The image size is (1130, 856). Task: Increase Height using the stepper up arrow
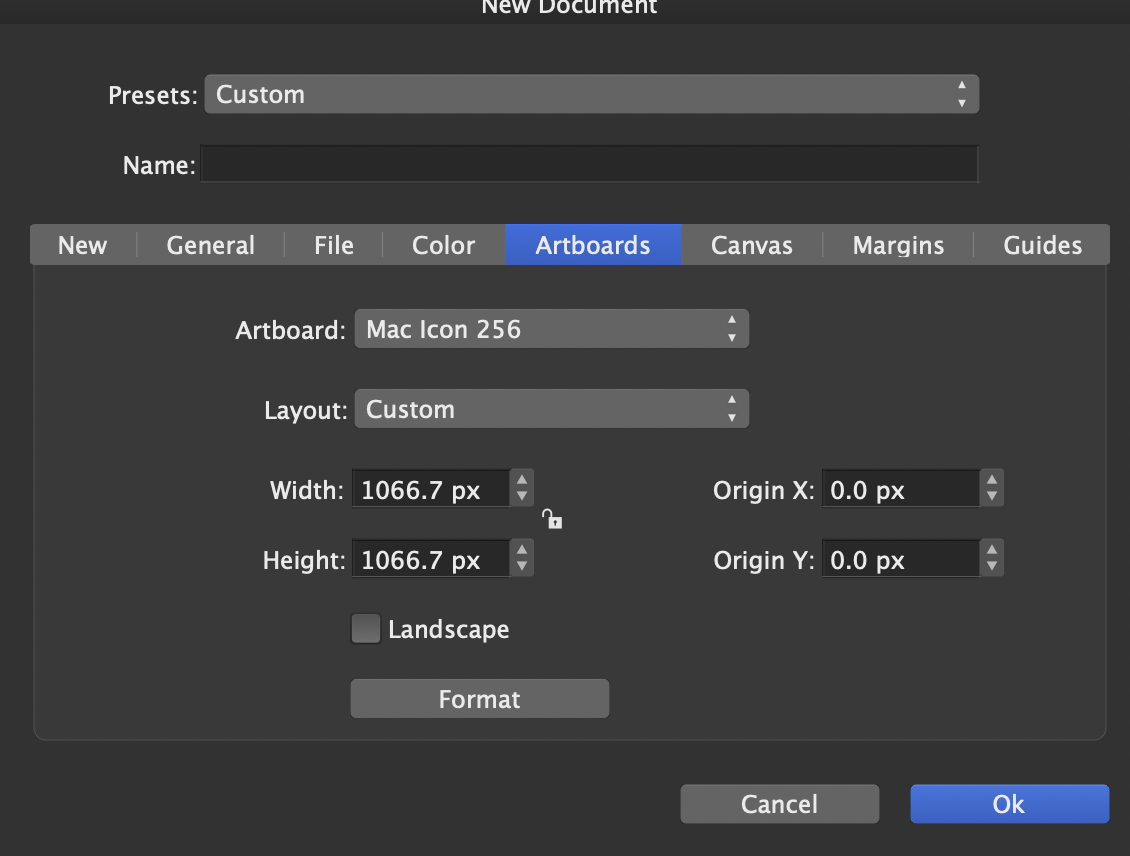(522, 550)
